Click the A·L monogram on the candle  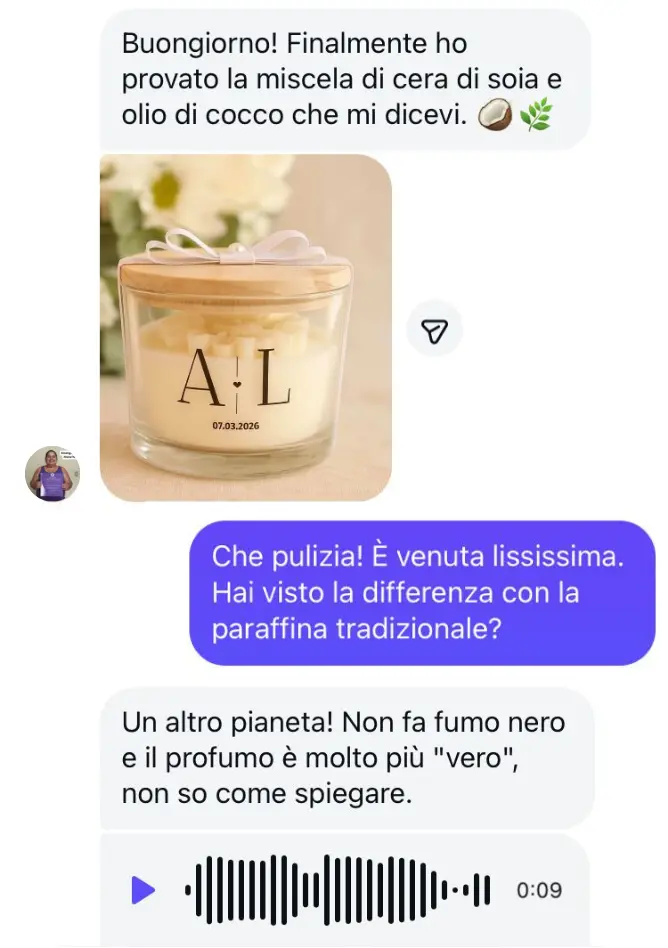[x=236, y=377]
